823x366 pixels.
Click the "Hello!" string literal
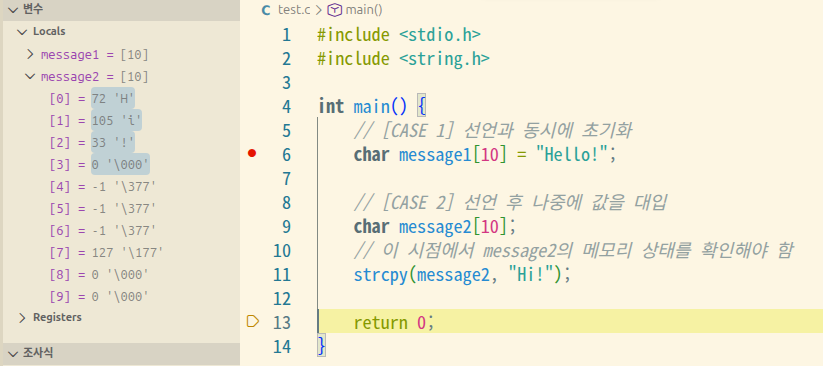[x=573, y=155]
